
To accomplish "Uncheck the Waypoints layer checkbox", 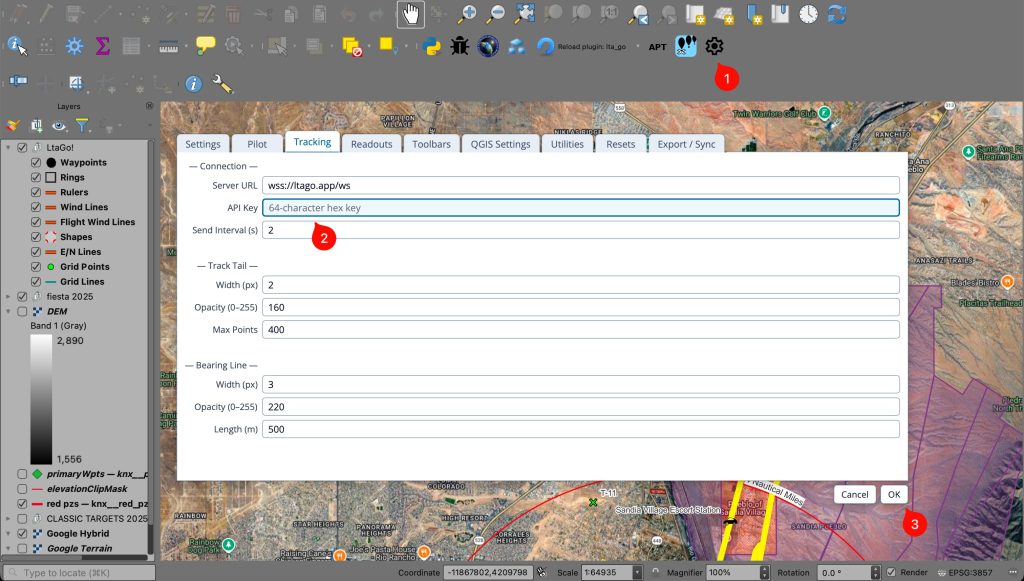I will pos(37,163).
